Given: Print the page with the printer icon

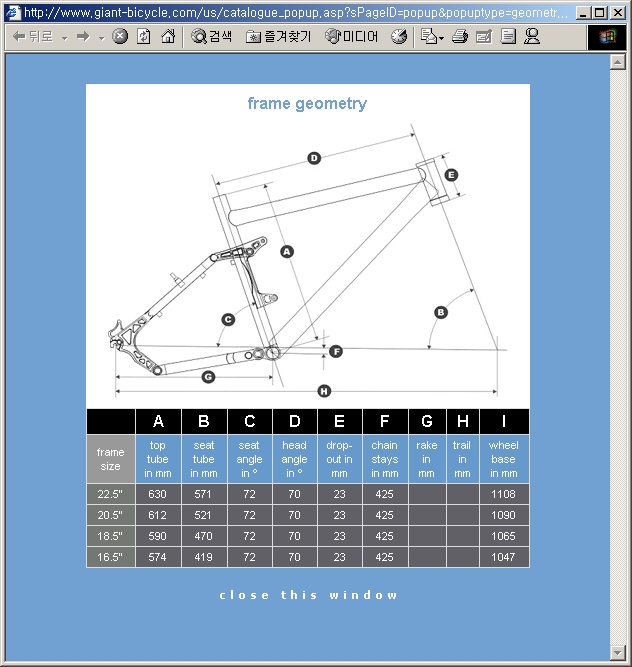Looking at the screenshot, I should click(460, 37).
